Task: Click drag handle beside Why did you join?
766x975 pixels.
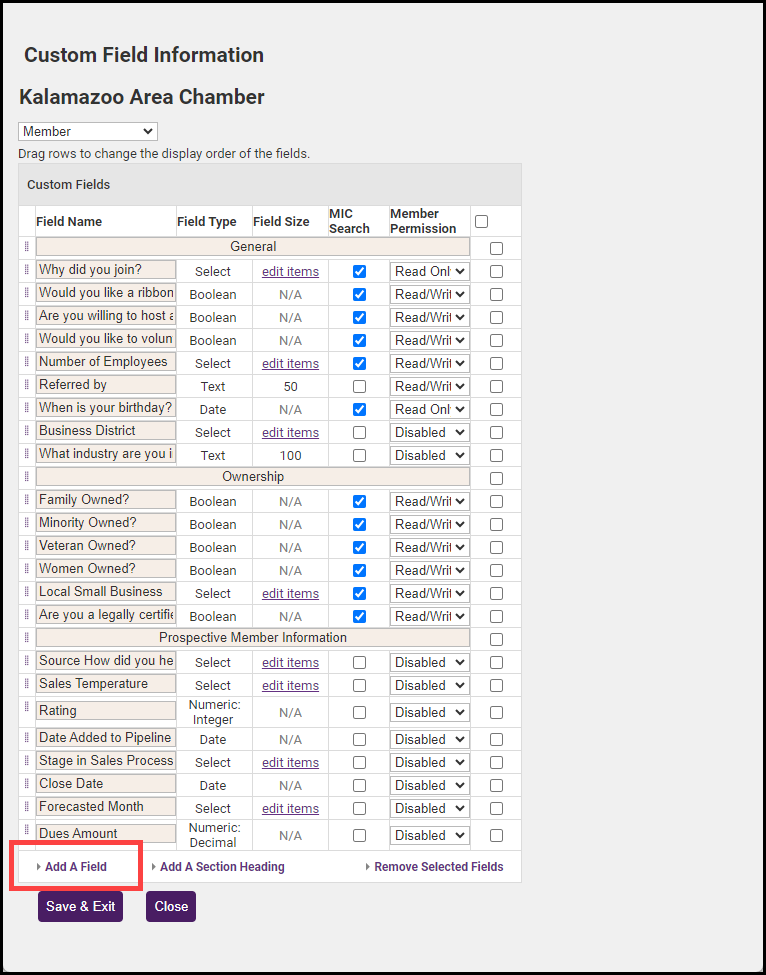Action: pos(27,270)
